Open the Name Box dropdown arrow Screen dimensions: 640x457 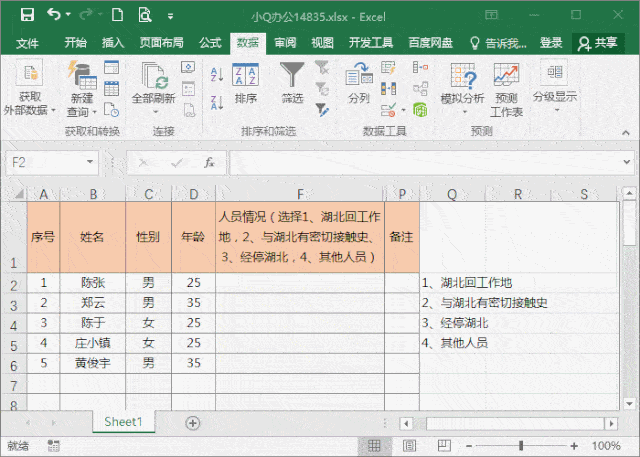[x=90, y=162]
